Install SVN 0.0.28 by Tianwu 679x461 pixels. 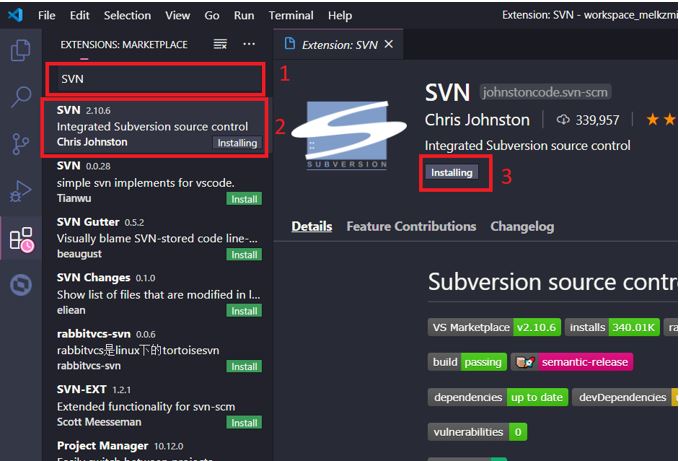click(244, 199)
